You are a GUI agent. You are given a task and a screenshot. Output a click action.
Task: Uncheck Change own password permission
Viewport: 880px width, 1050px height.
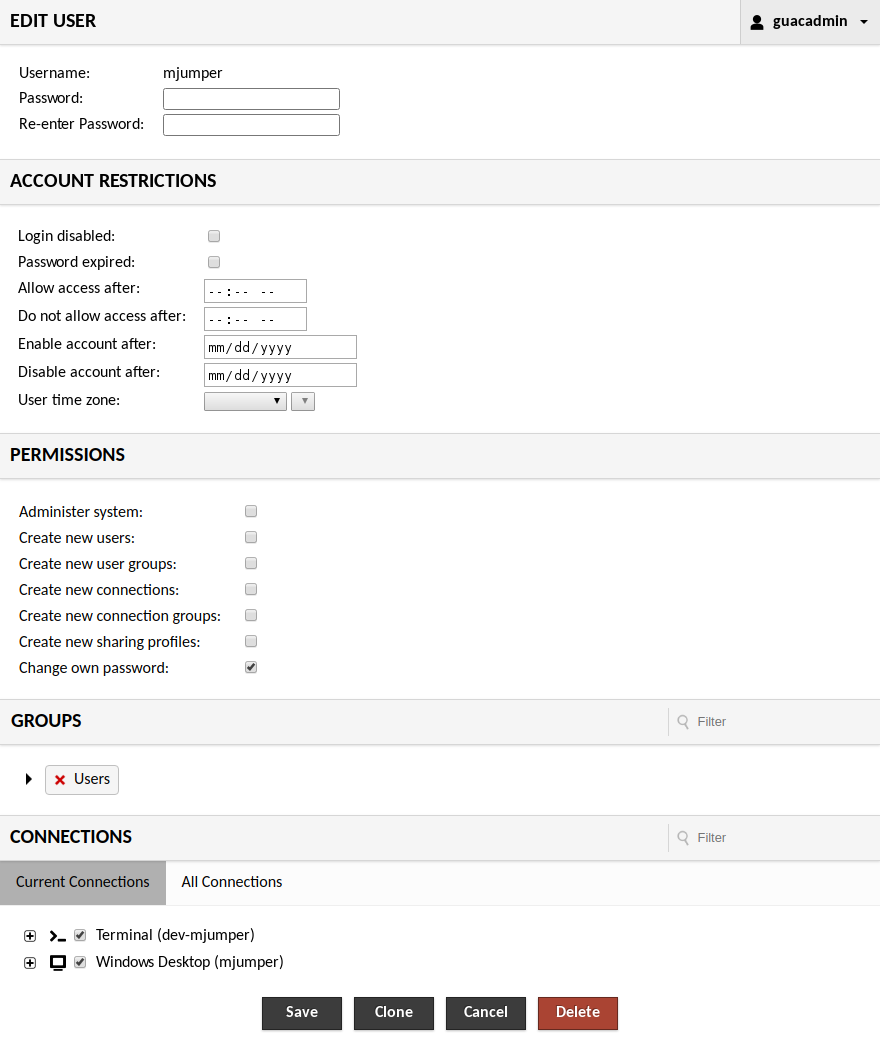point(251,667)
